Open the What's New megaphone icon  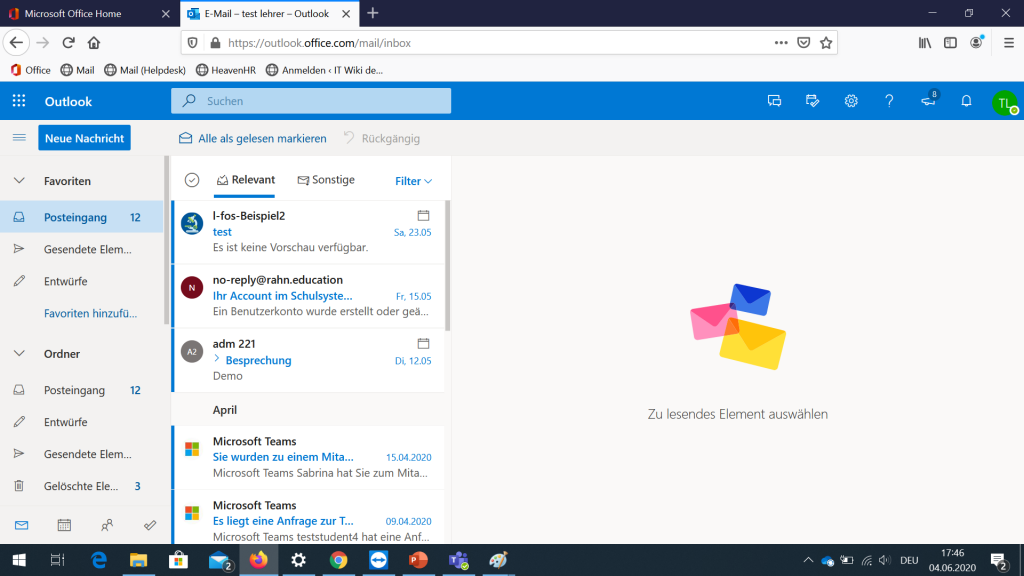click(x=928, y=100)
